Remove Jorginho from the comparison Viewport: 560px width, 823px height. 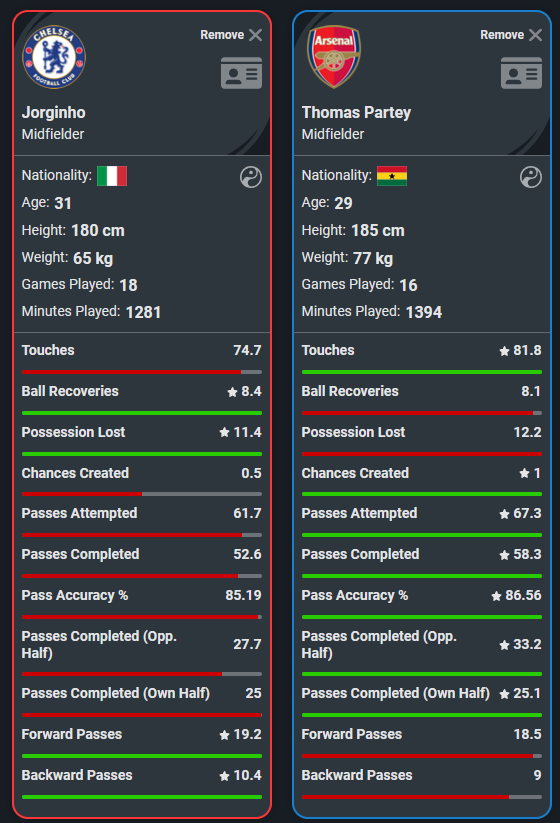(x=231, y=35)
